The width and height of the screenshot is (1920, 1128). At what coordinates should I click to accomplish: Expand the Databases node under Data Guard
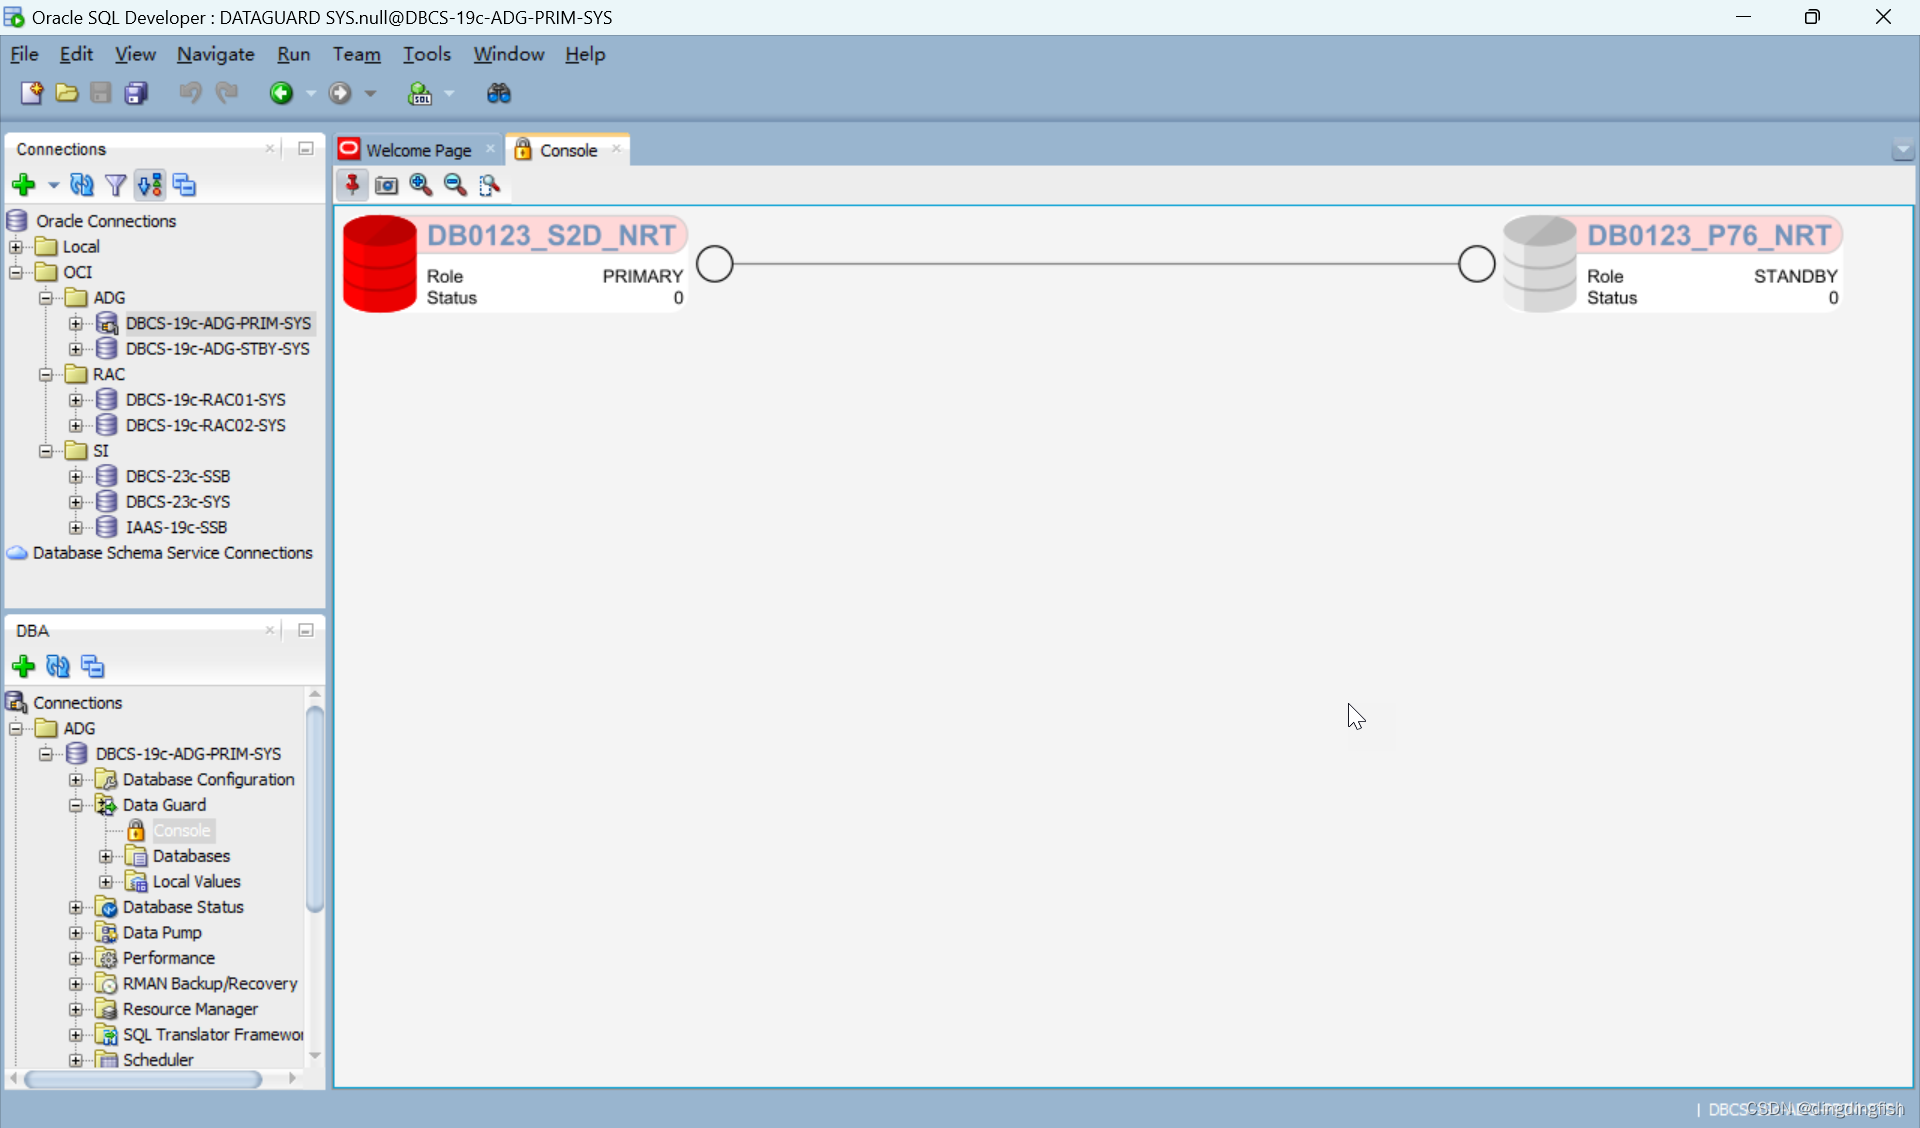[106, 856]
